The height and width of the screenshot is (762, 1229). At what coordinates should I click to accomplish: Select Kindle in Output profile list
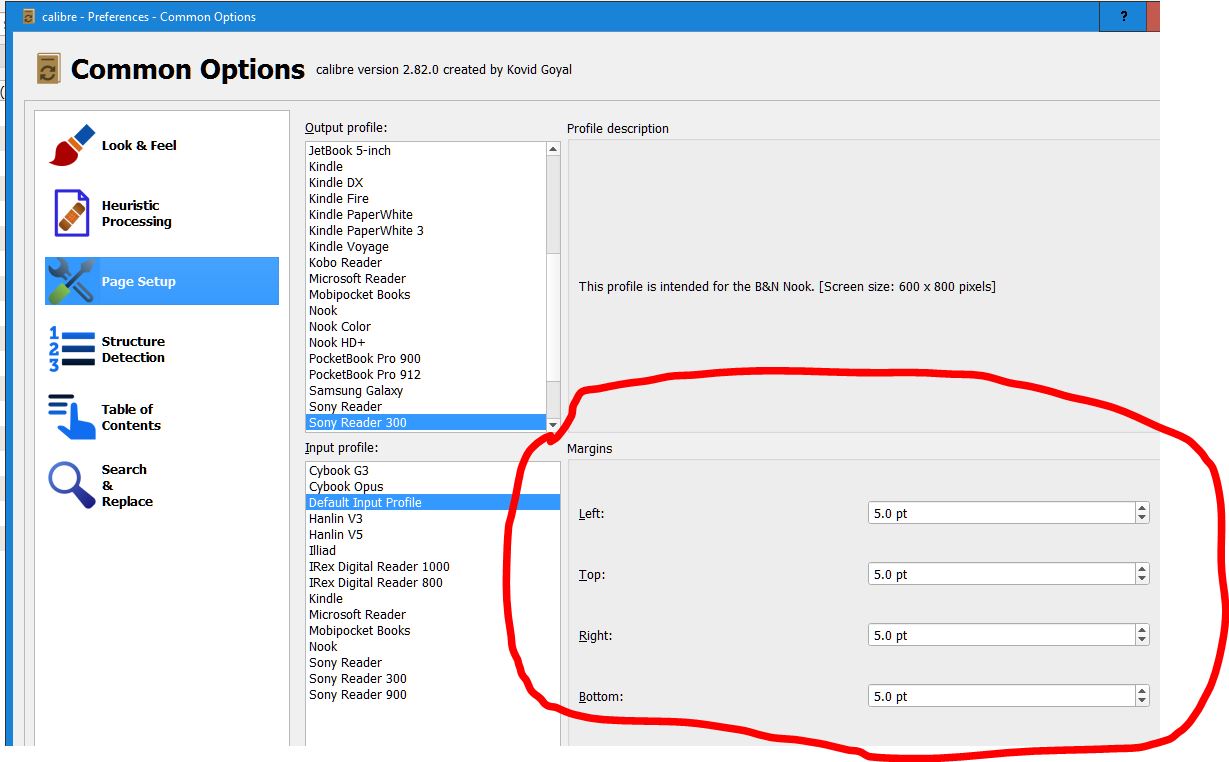point(425,166)
